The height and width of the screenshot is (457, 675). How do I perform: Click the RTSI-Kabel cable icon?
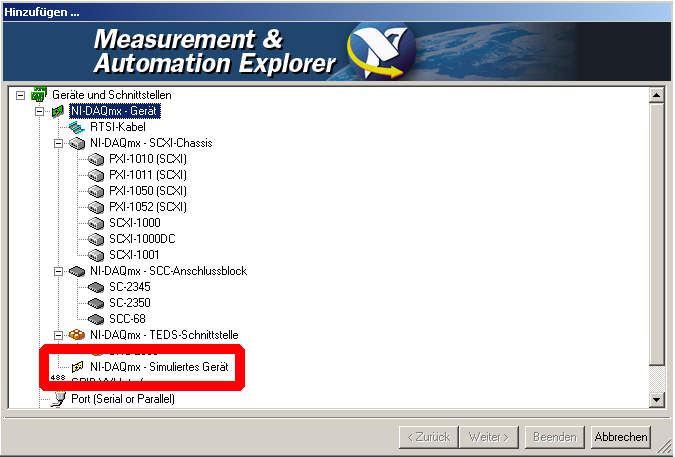(77, 127)
